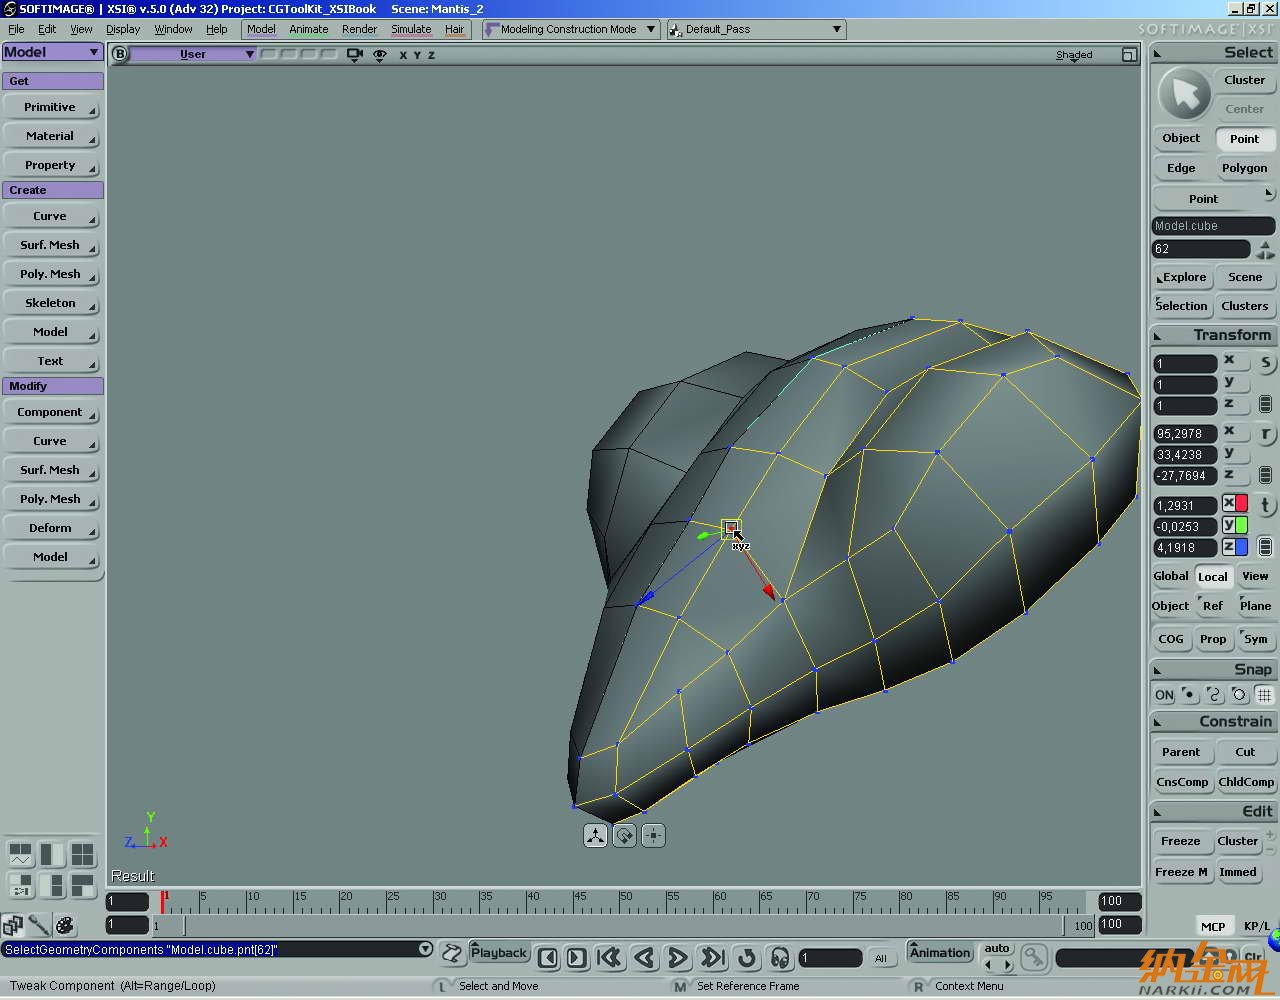The image size is (1280, 1000).
Task: Click the Edge selection filter button
Action: [x=1182, y=168]
